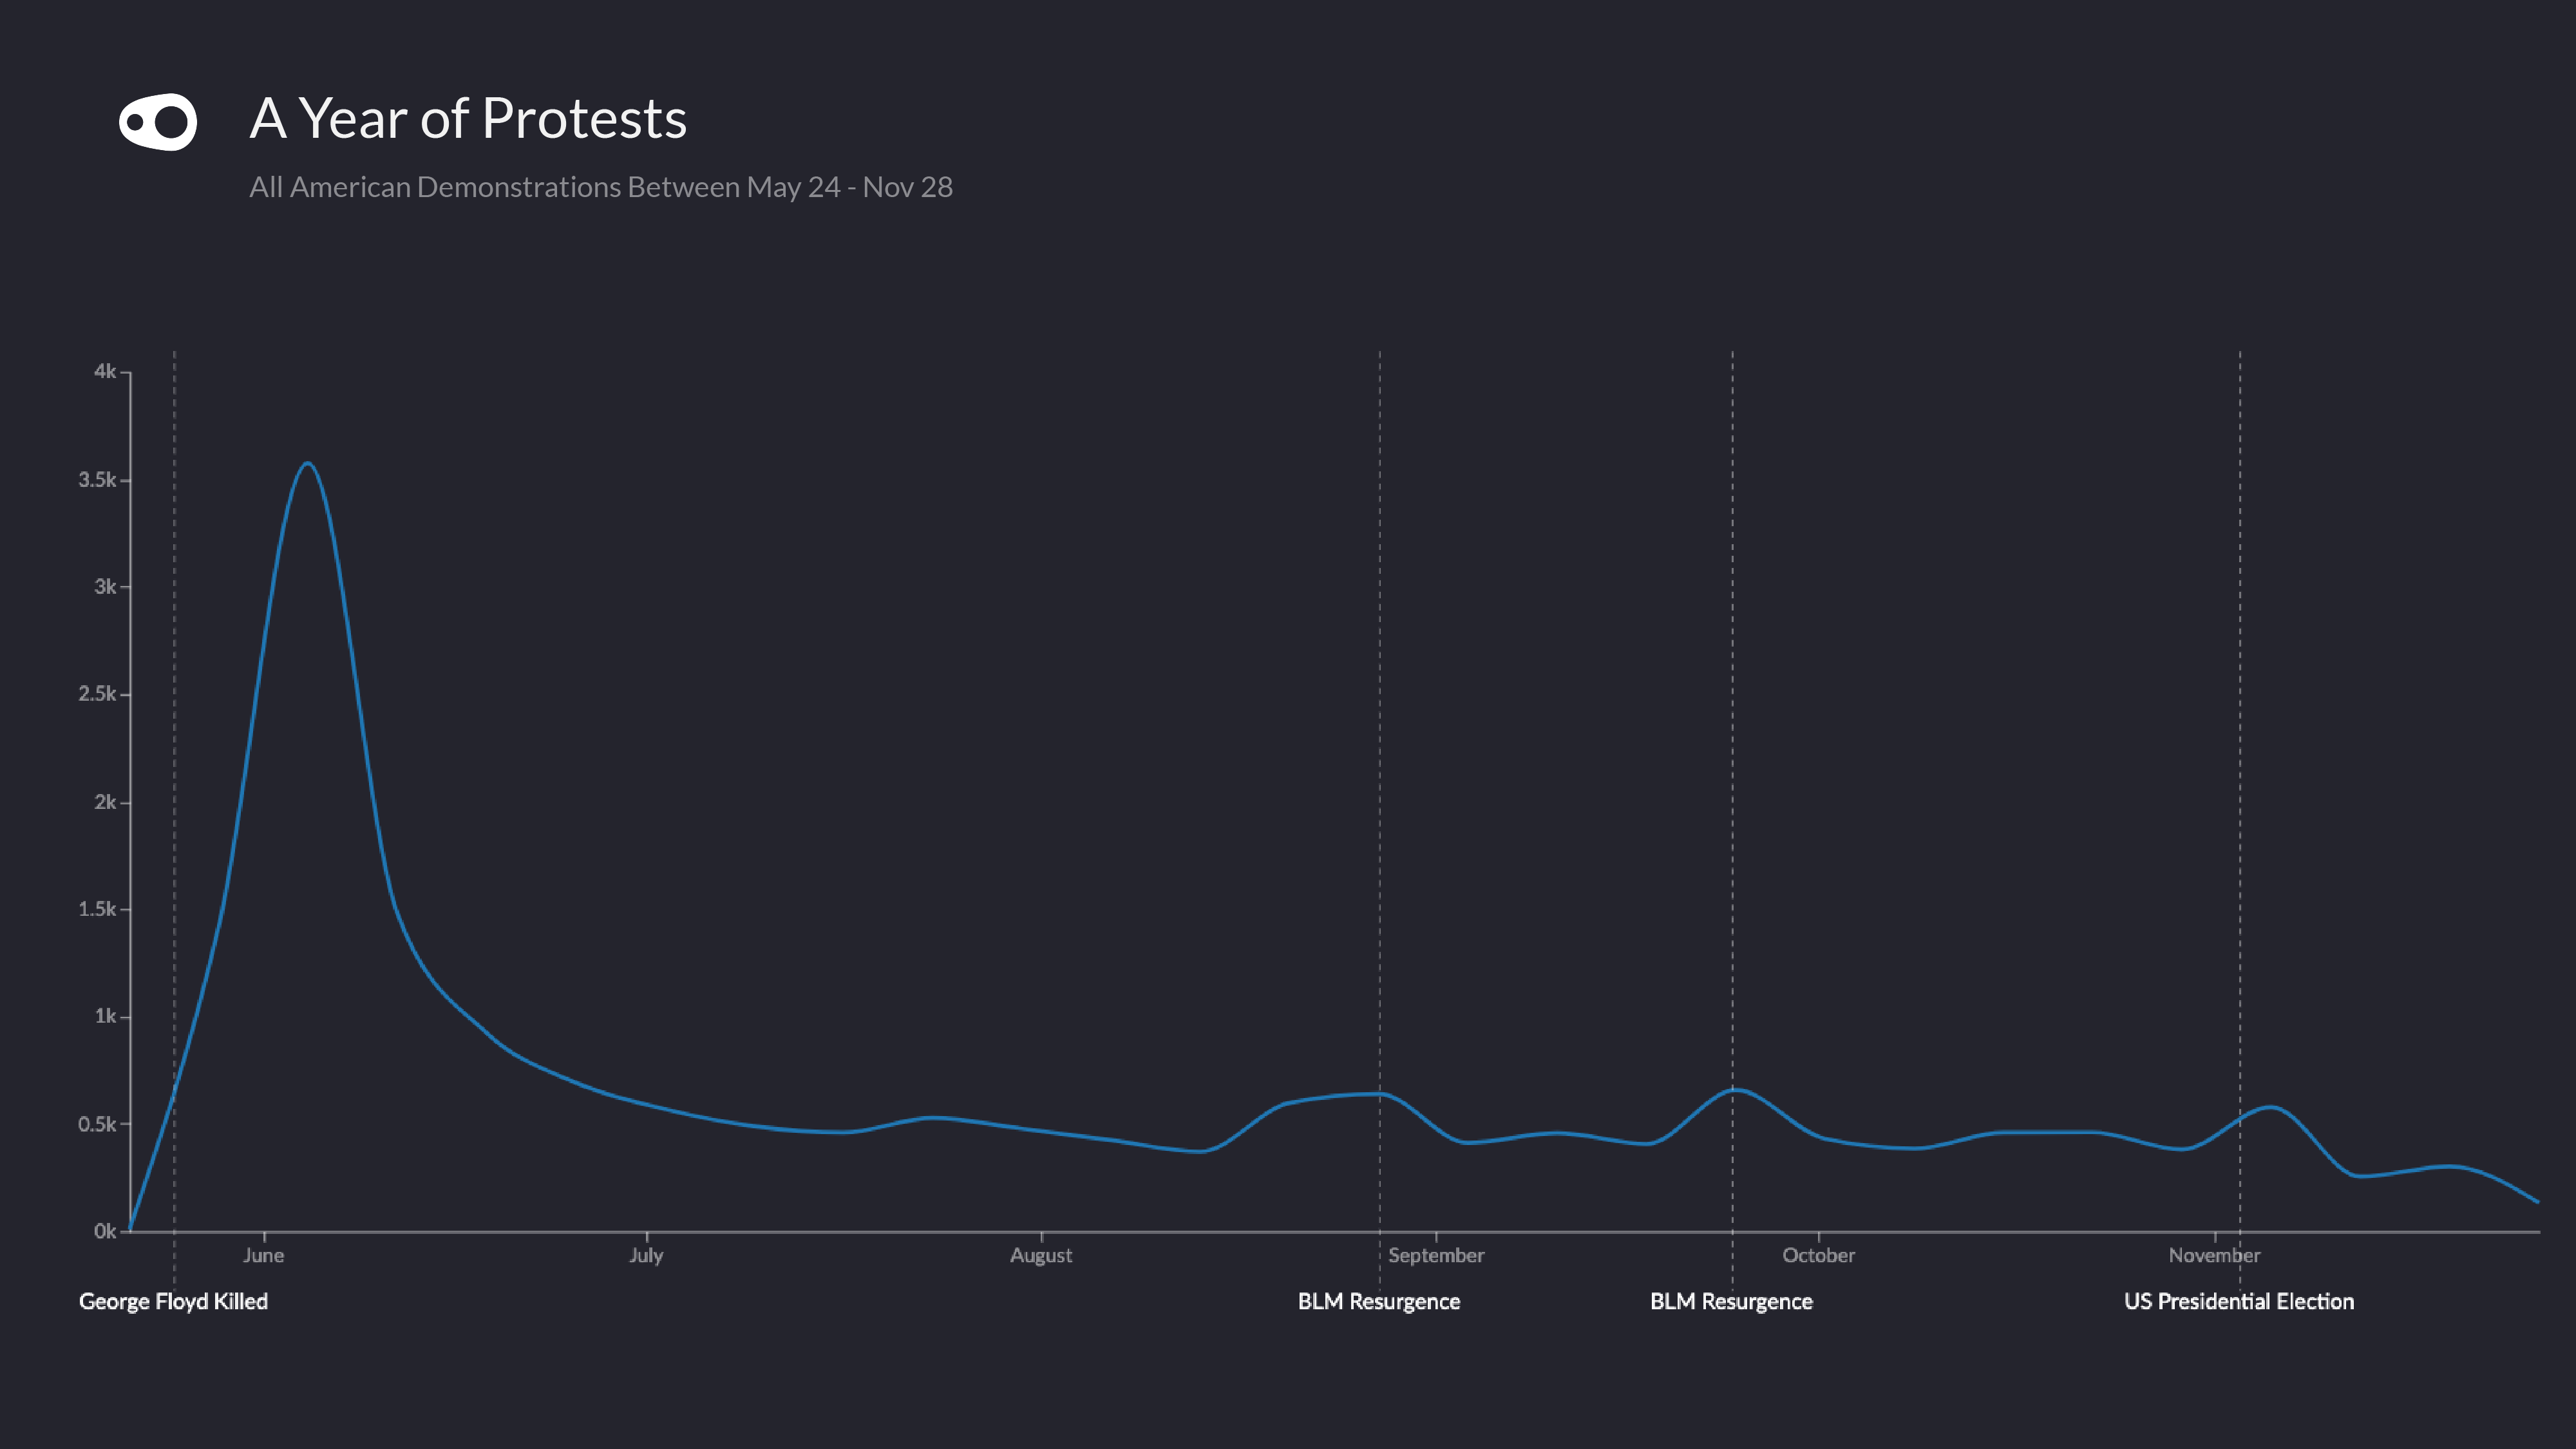2576x1449 pixels.
Task: Click the September x-axis label
Action: [1436, 1255]
